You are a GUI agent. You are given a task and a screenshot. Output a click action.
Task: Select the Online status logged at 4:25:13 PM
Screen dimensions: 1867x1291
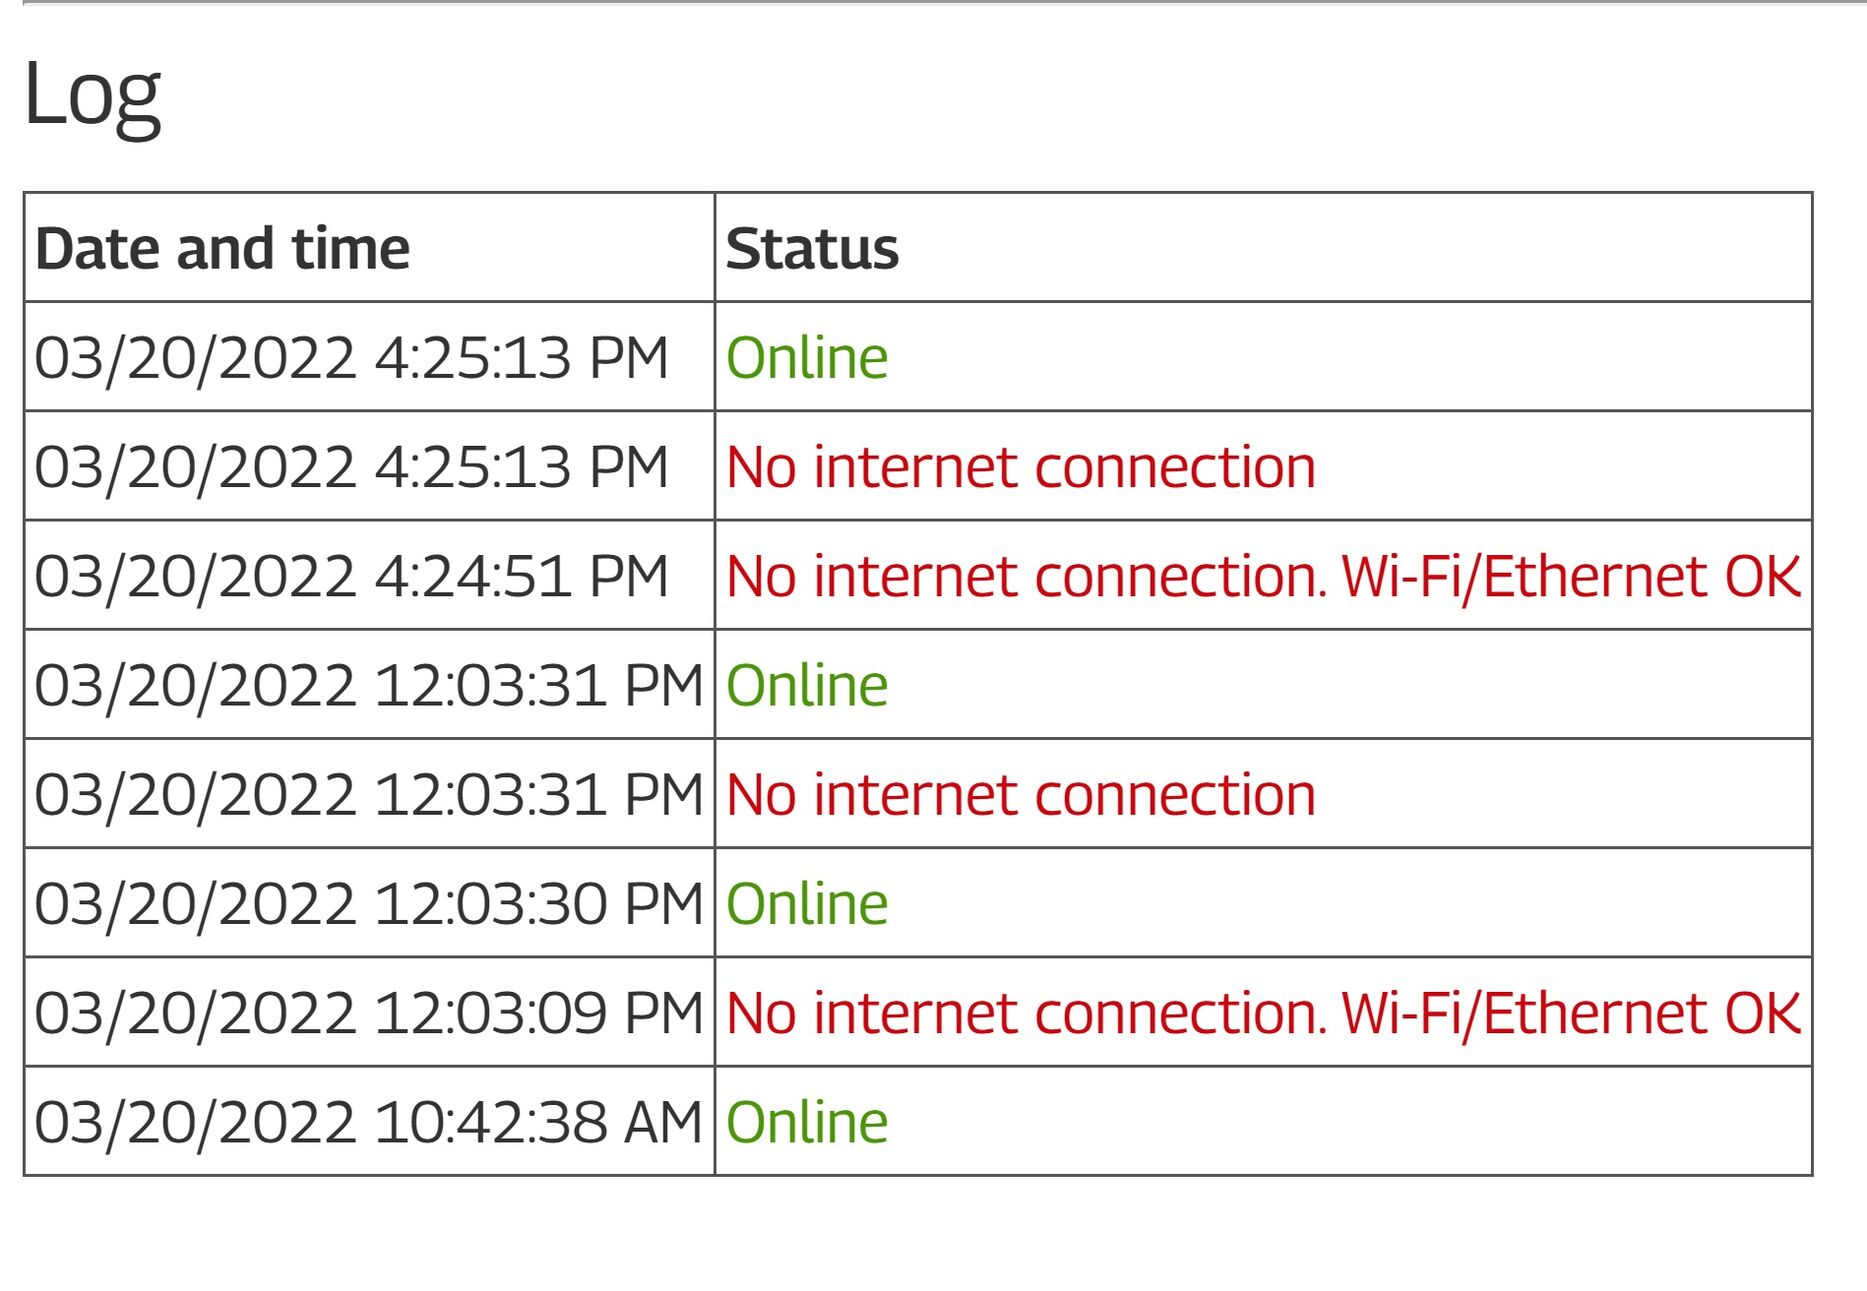click(807, 358)
